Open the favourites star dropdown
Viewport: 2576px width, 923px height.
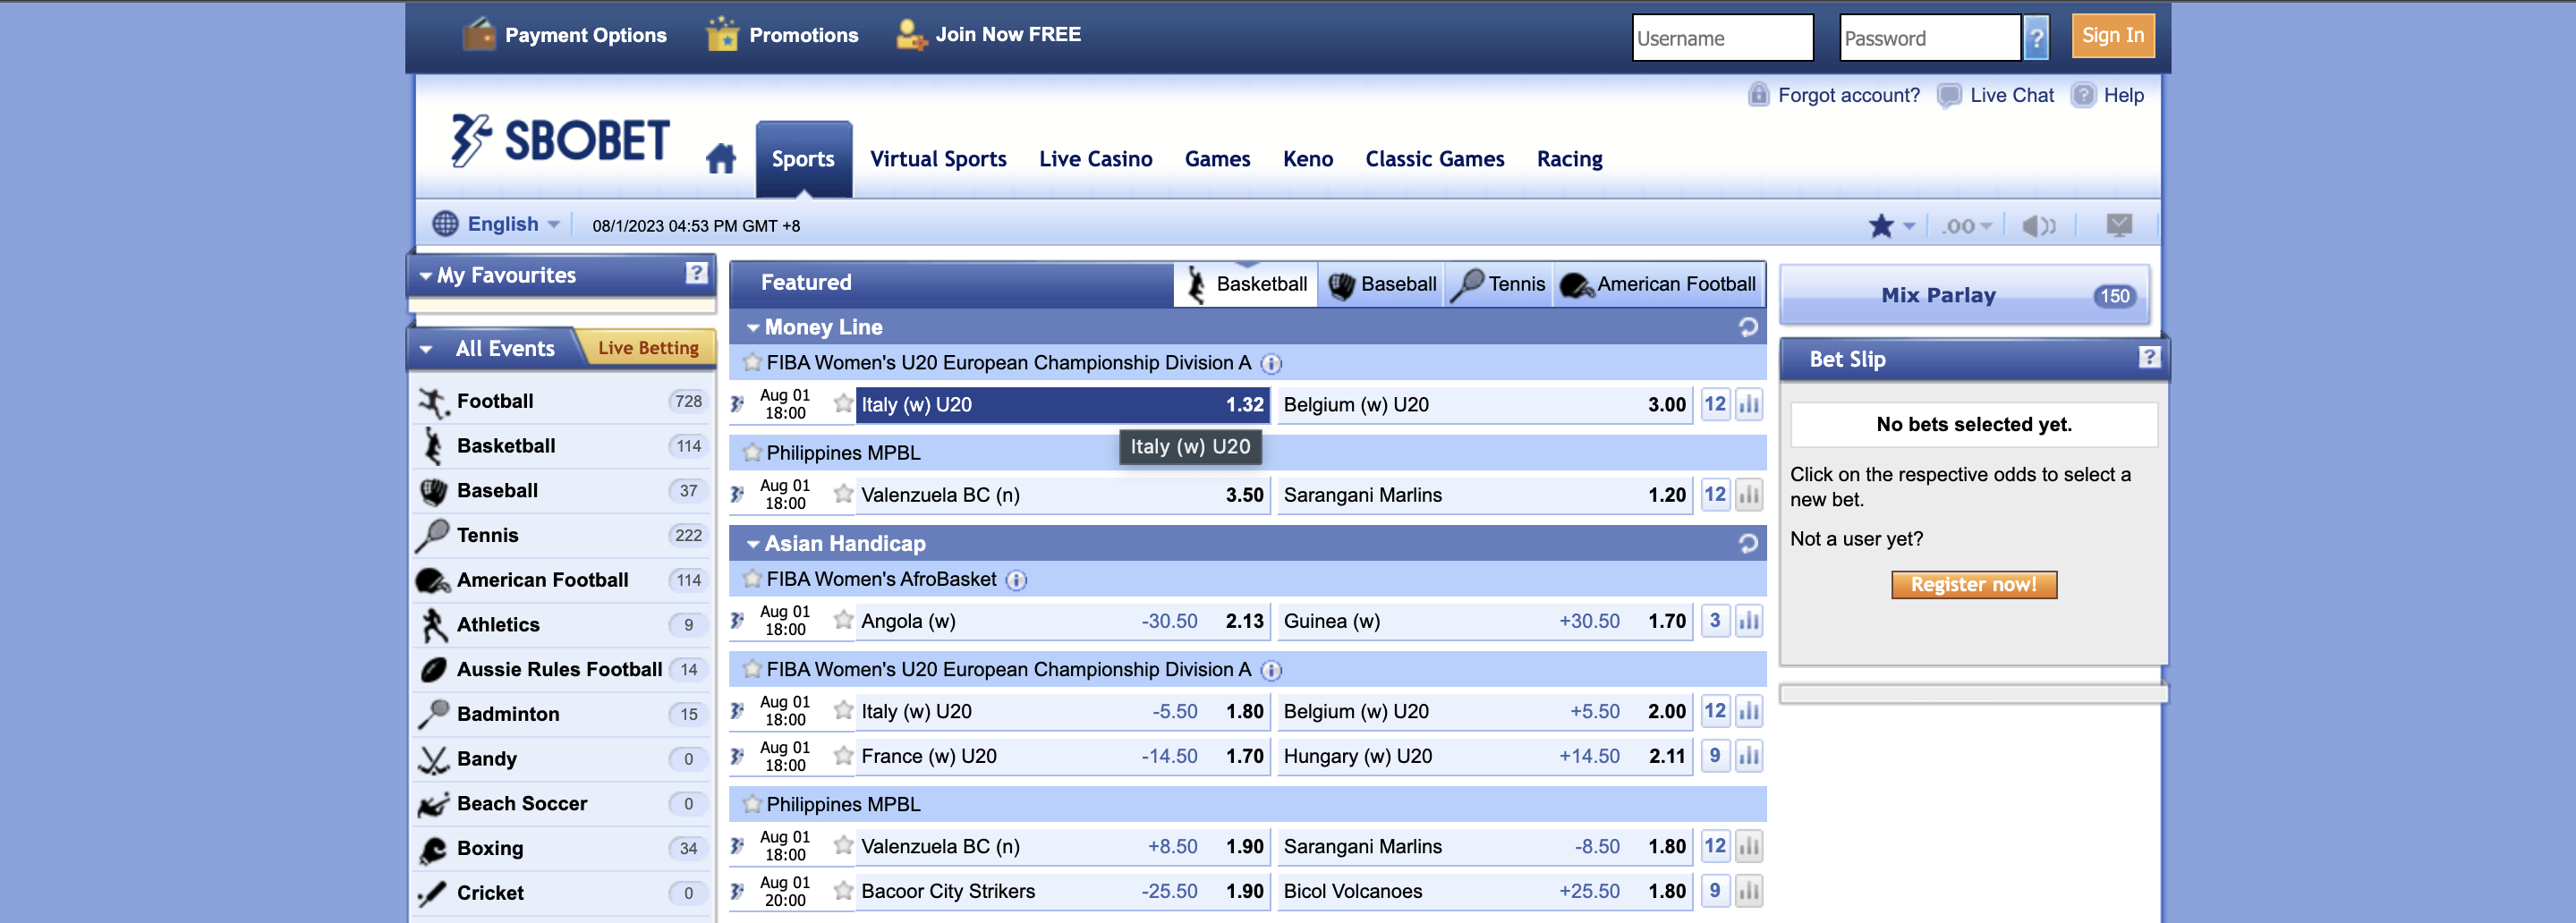[x=1891, y=226]
